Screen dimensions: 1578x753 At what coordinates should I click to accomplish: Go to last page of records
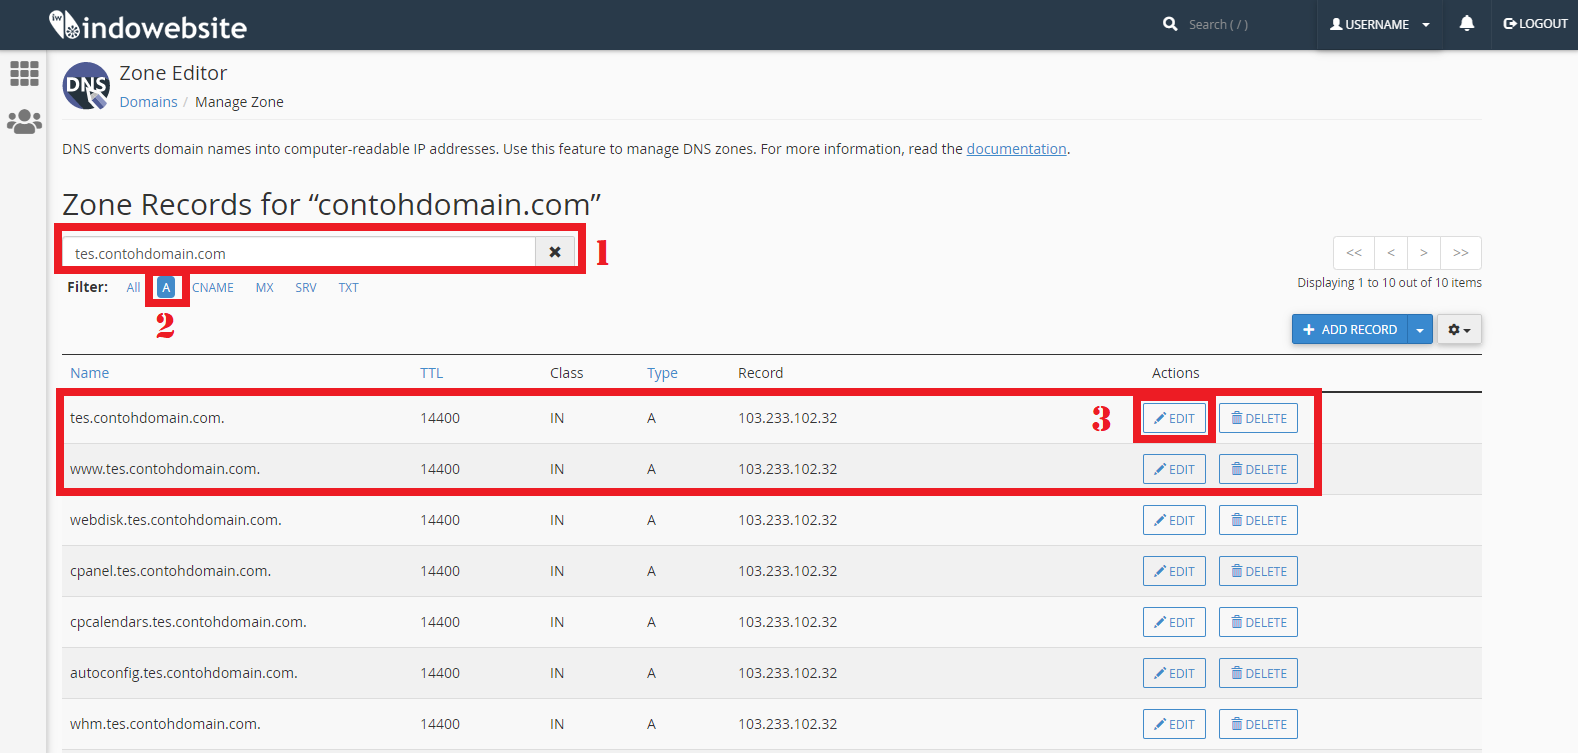pyautogui.click(x=1461, y=252)
